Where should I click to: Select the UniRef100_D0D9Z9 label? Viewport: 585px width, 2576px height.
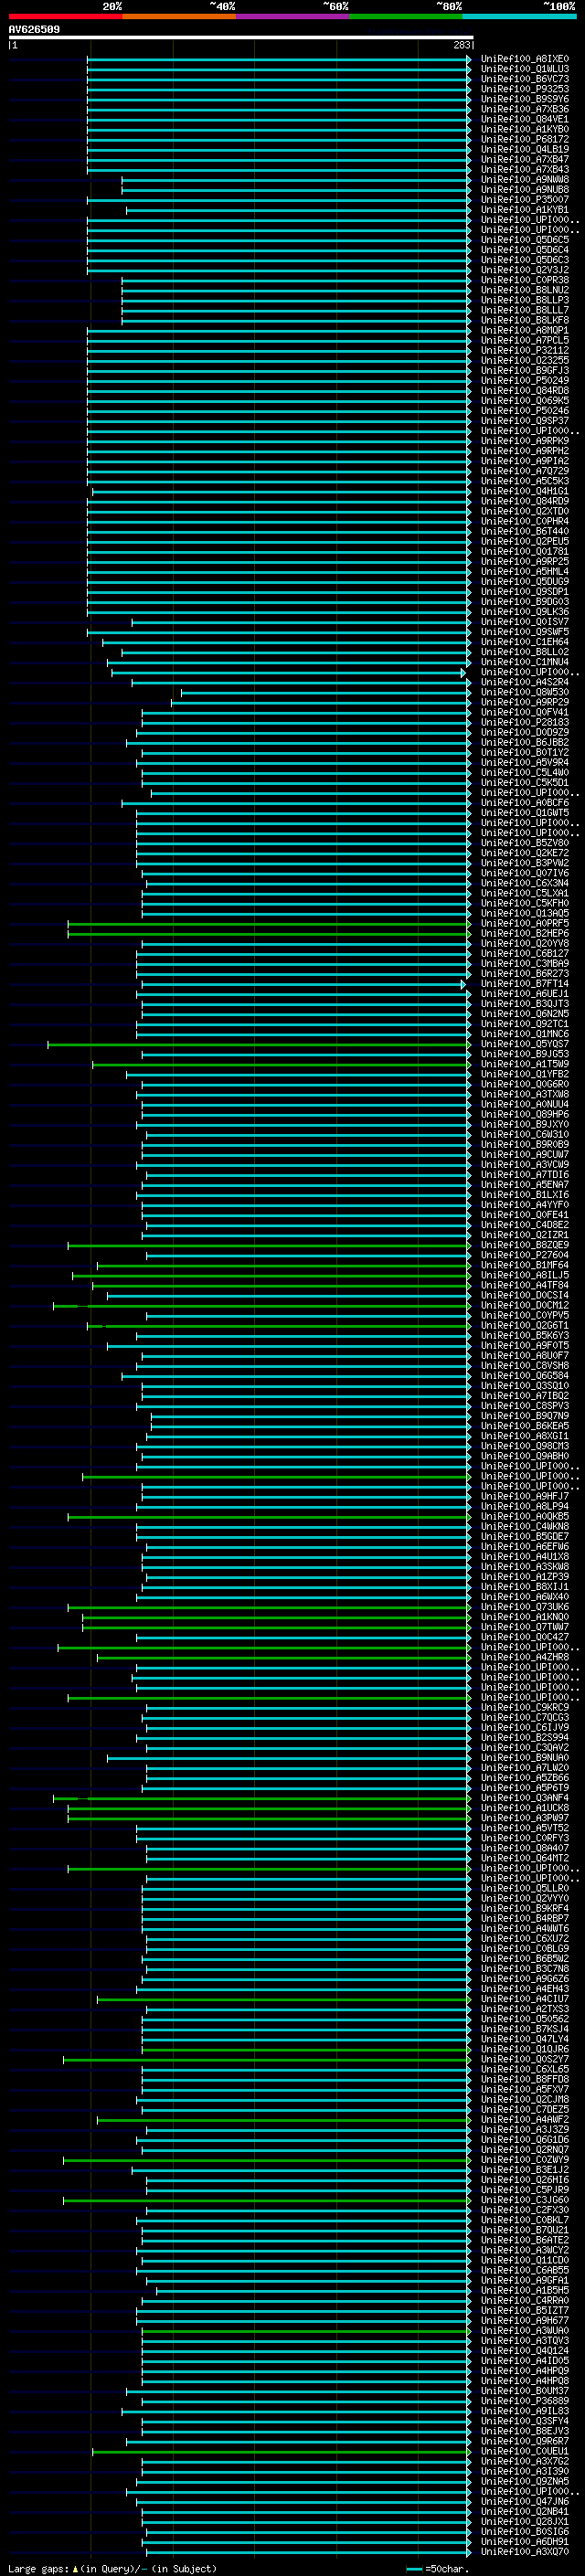coord(525,732)
